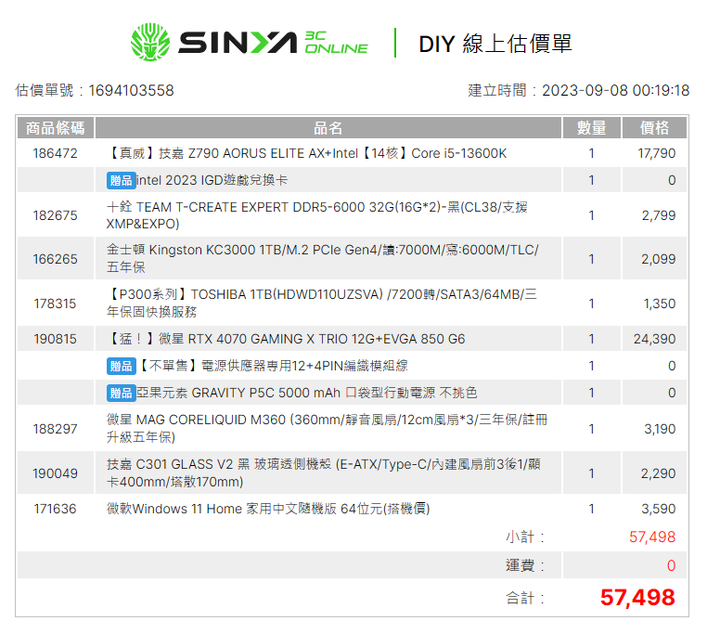Select barcode 190049
720x621 pixels.
click(x=55, y=474)
